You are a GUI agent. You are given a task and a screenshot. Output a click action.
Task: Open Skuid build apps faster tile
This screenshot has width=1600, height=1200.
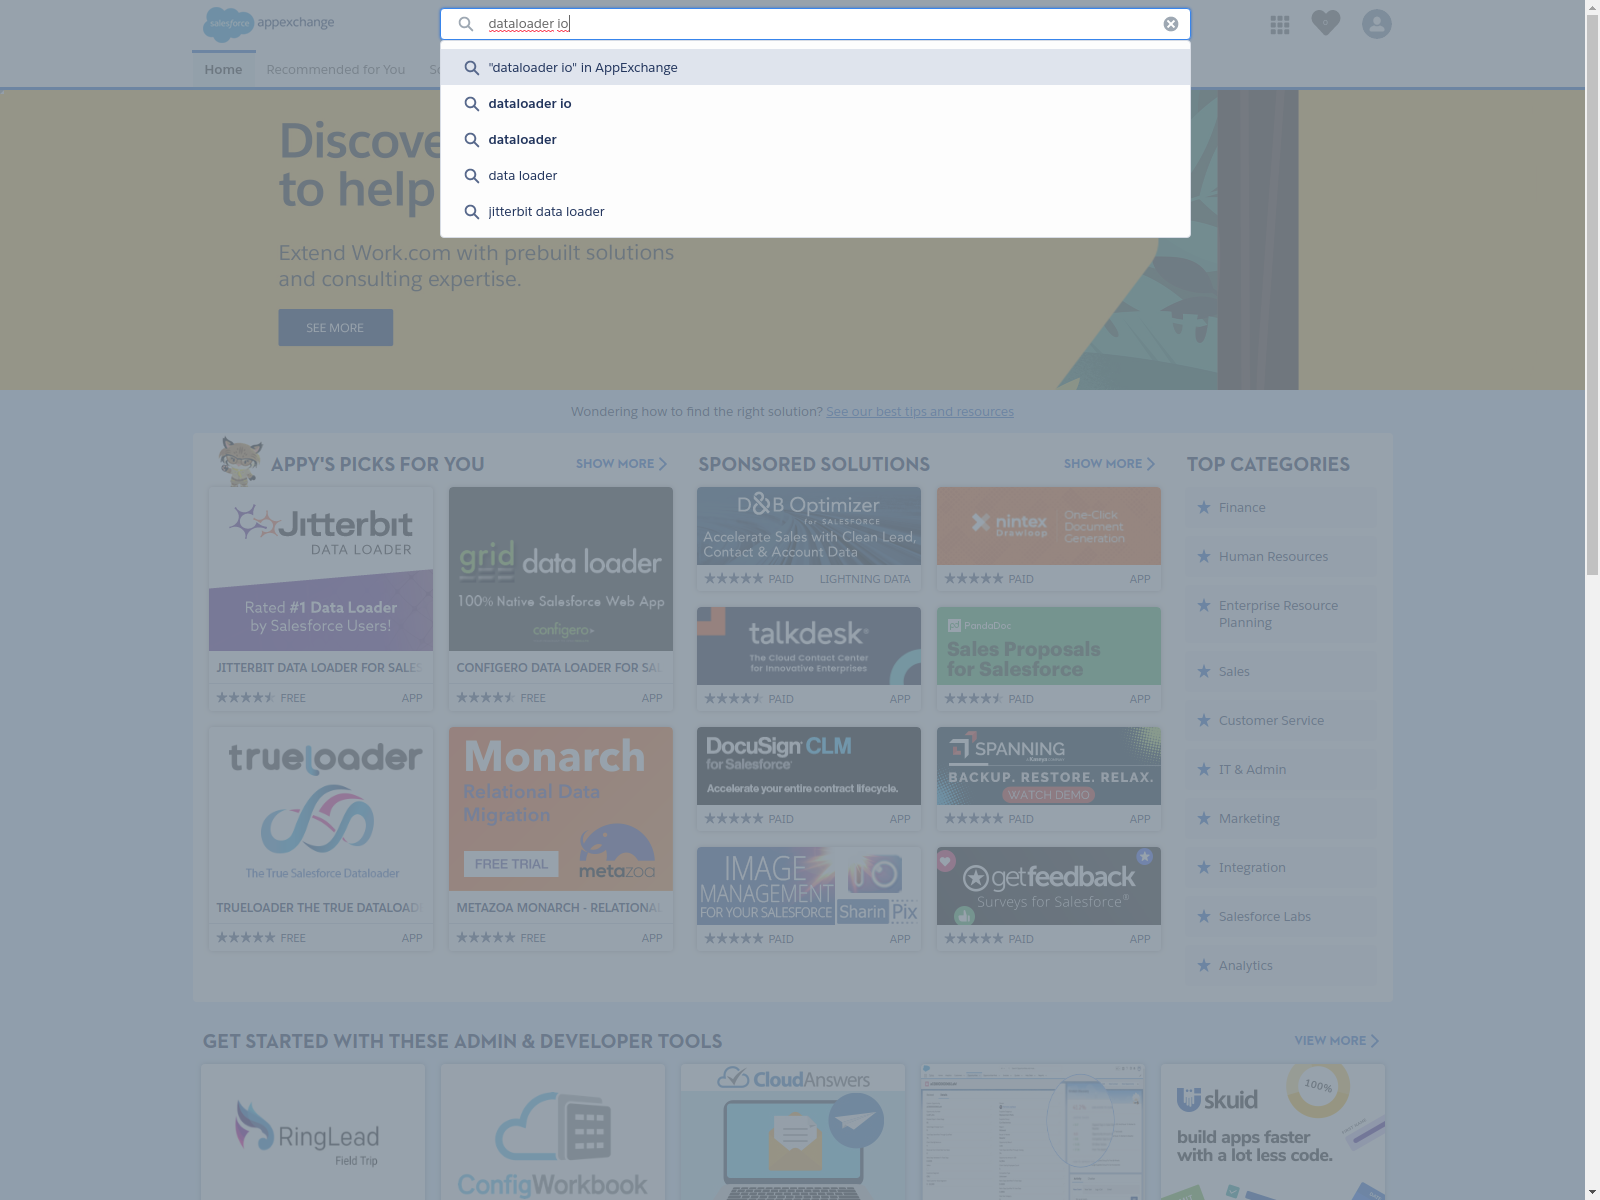[1273, 1132]
